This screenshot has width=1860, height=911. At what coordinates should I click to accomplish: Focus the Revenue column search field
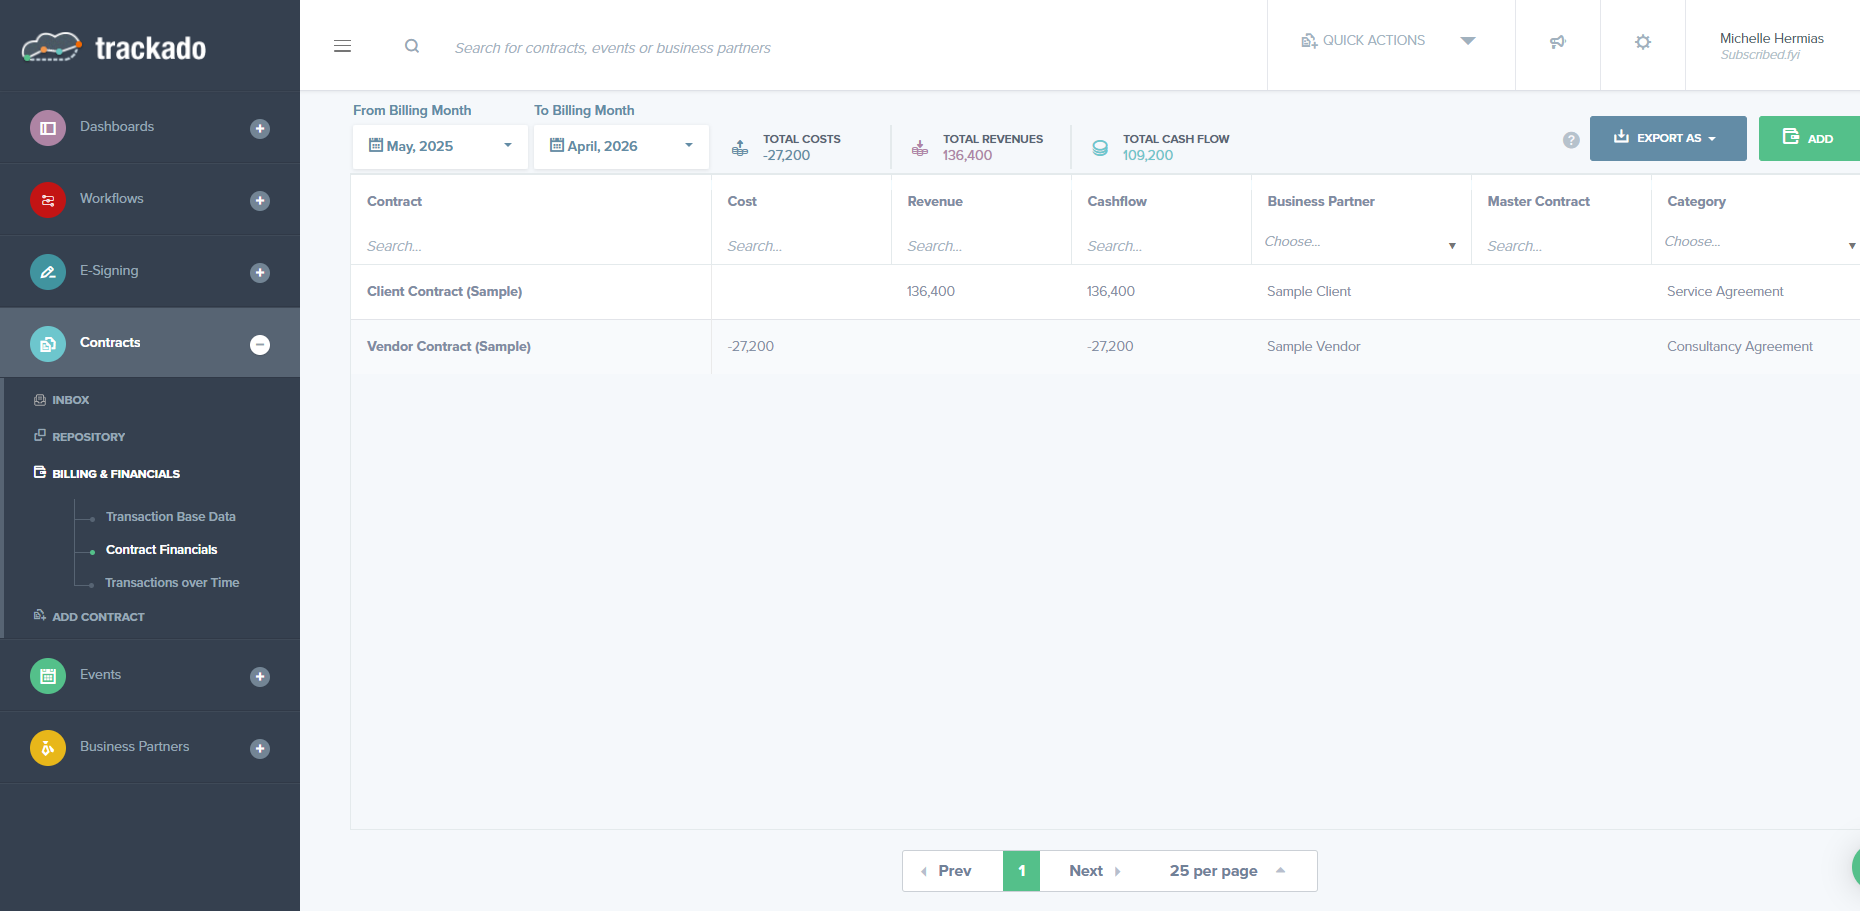980,246
